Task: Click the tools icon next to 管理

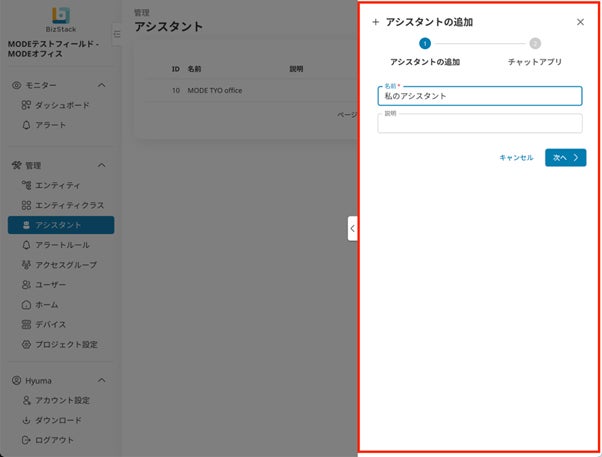Action: 16,166
